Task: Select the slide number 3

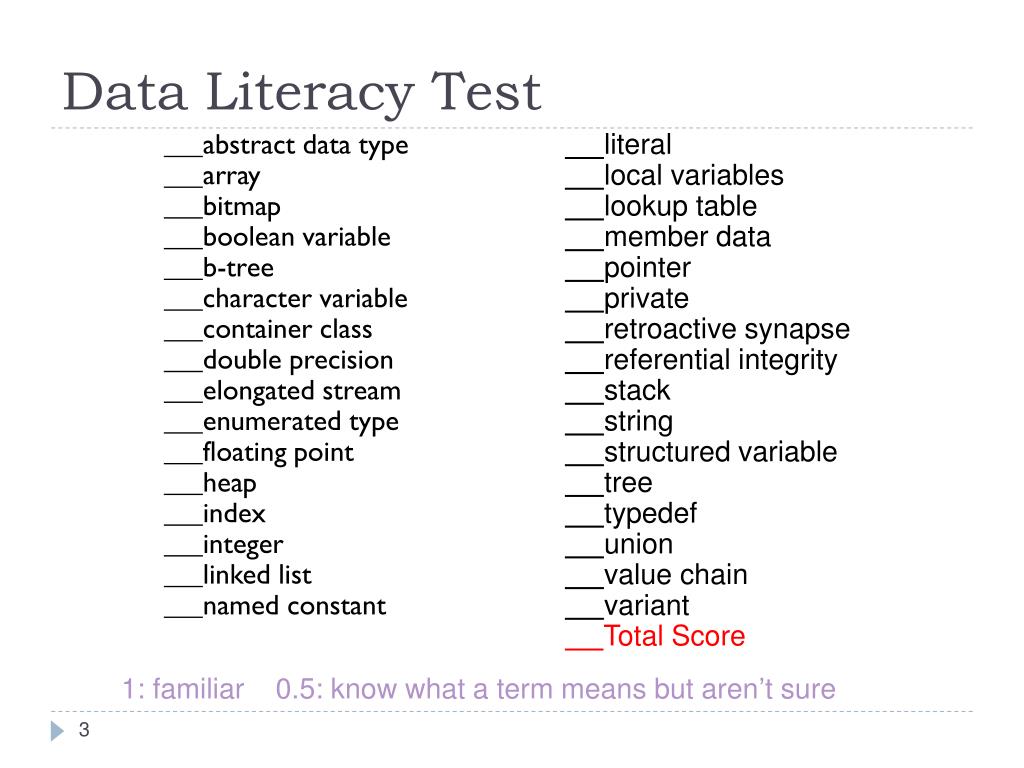Action: 84,729
